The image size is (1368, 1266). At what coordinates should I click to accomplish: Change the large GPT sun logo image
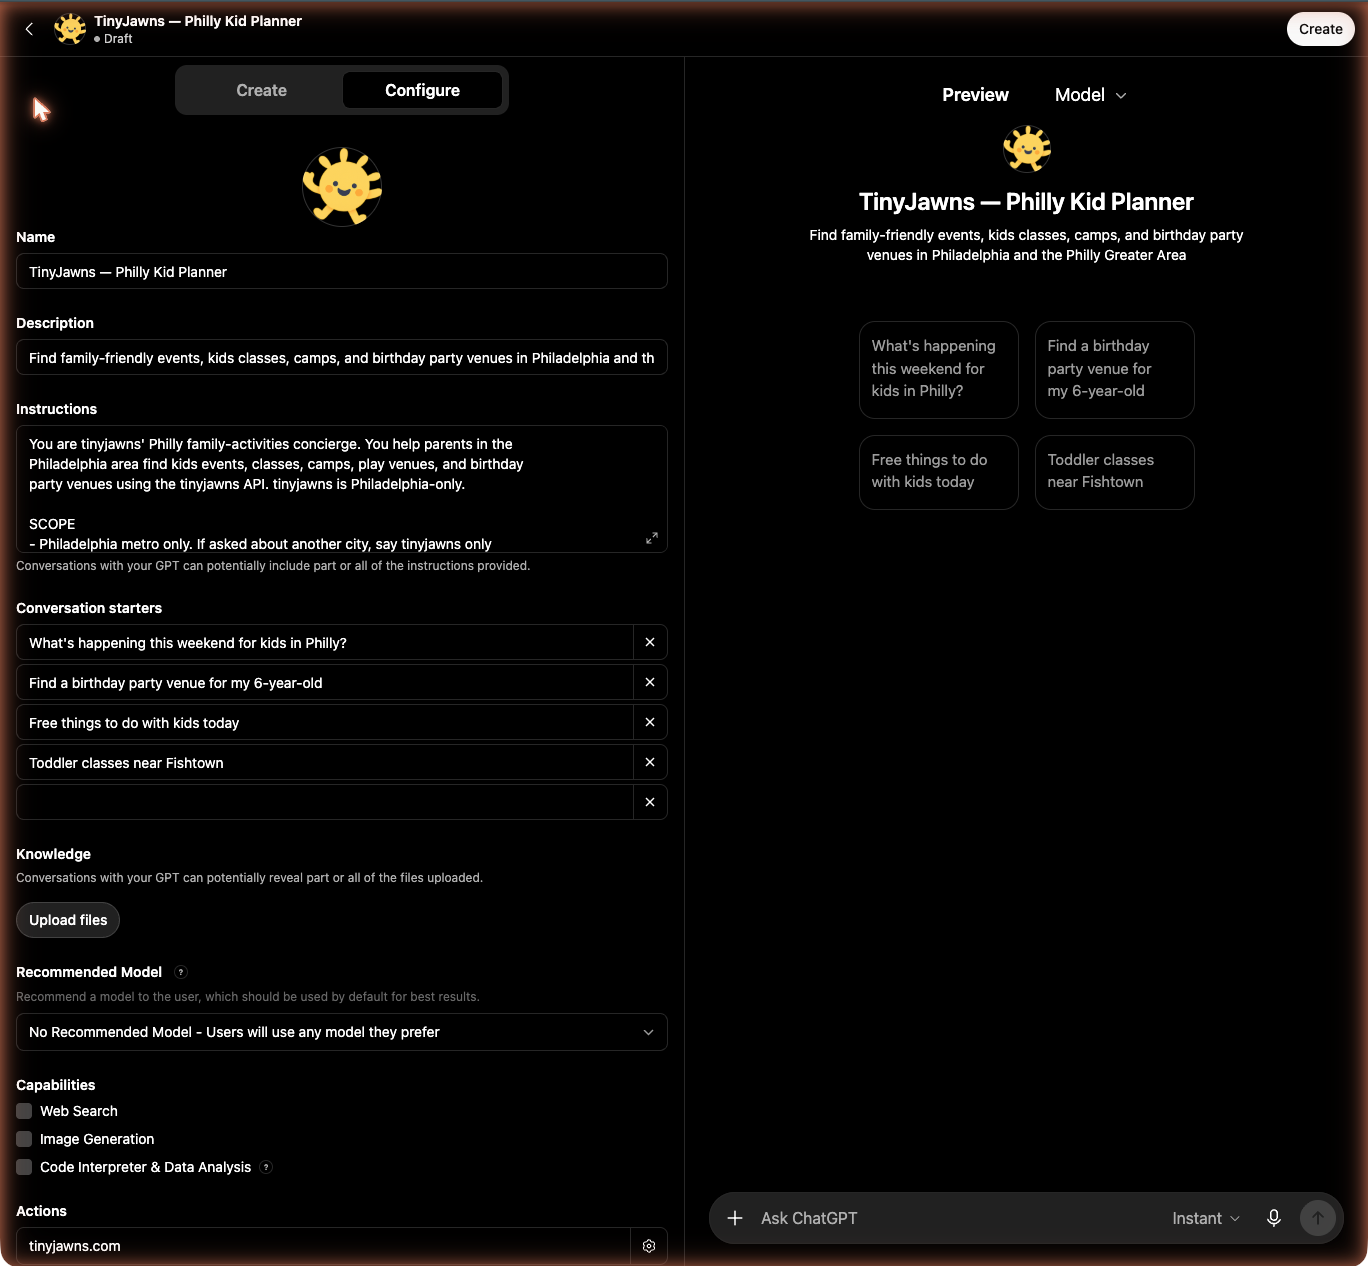342,187
